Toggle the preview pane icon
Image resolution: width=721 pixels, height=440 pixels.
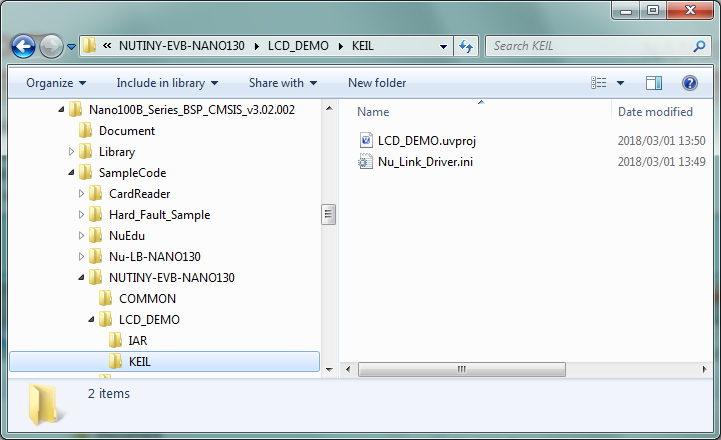tap(654, 83)
